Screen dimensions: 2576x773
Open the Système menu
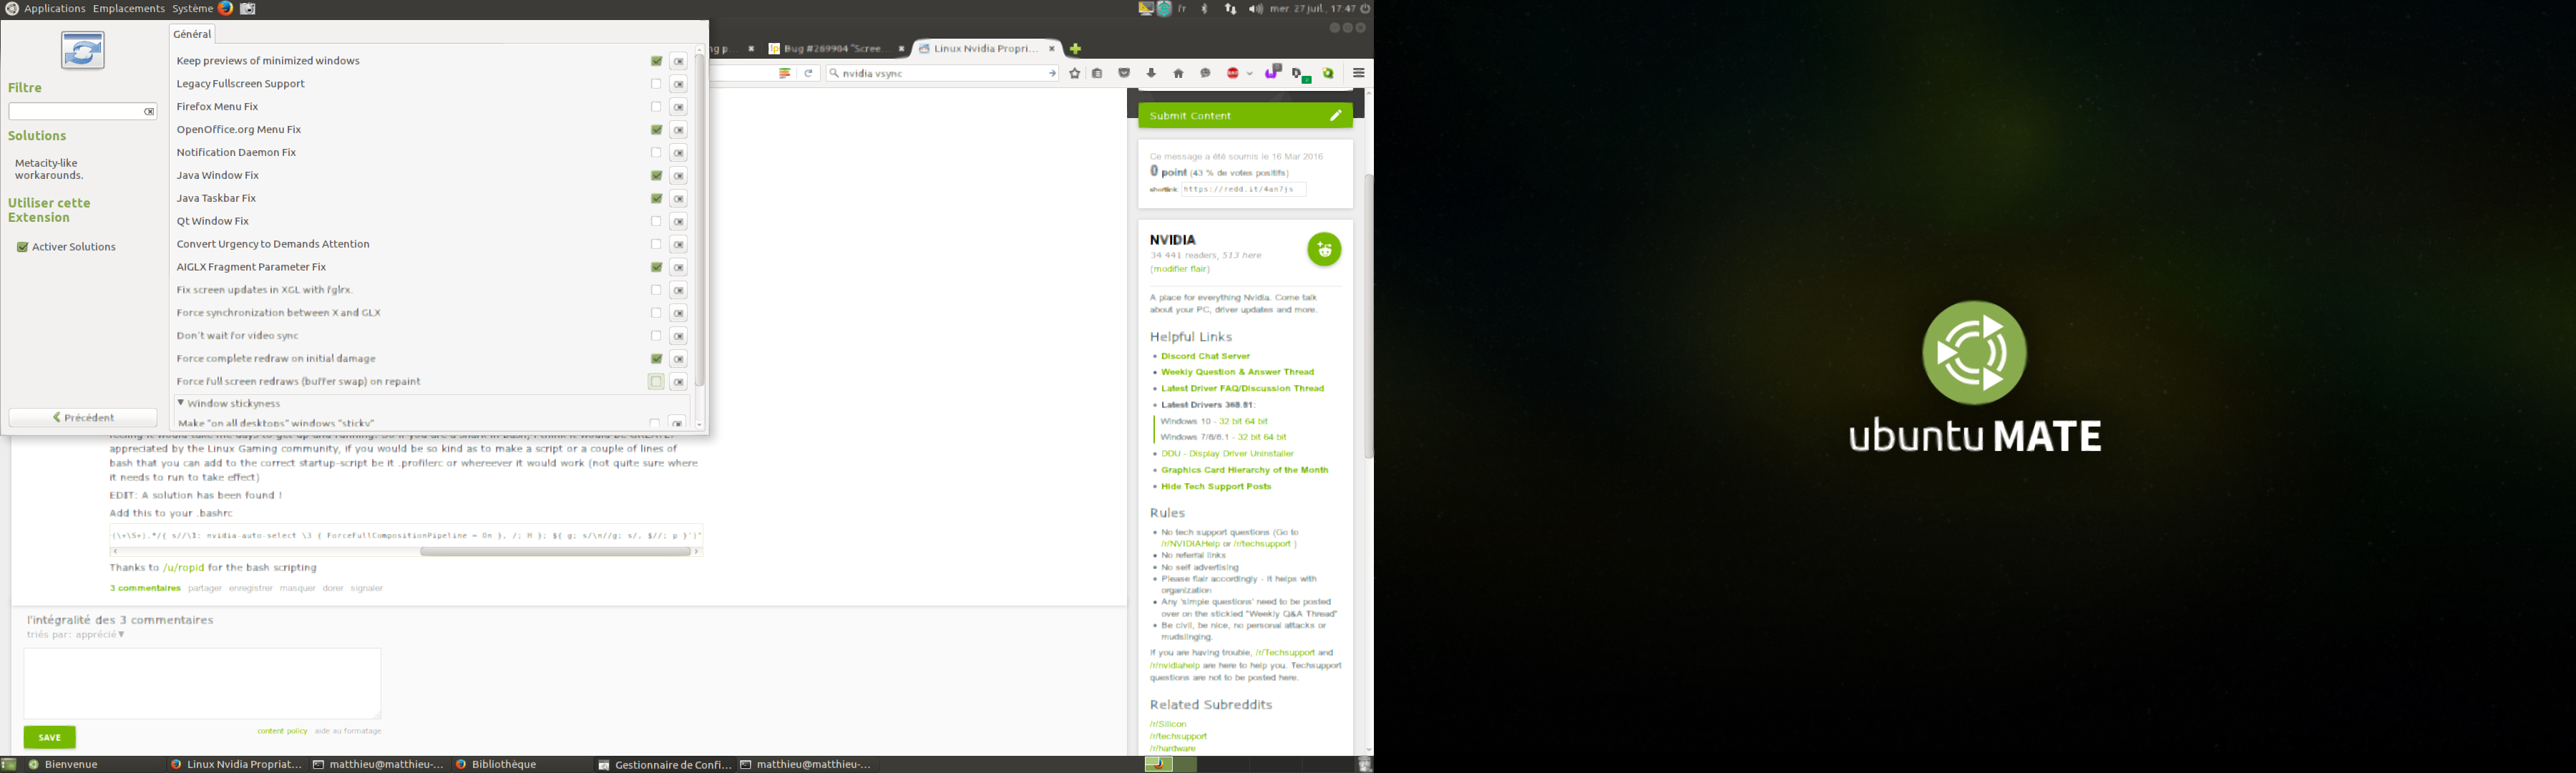click(192, 8)
